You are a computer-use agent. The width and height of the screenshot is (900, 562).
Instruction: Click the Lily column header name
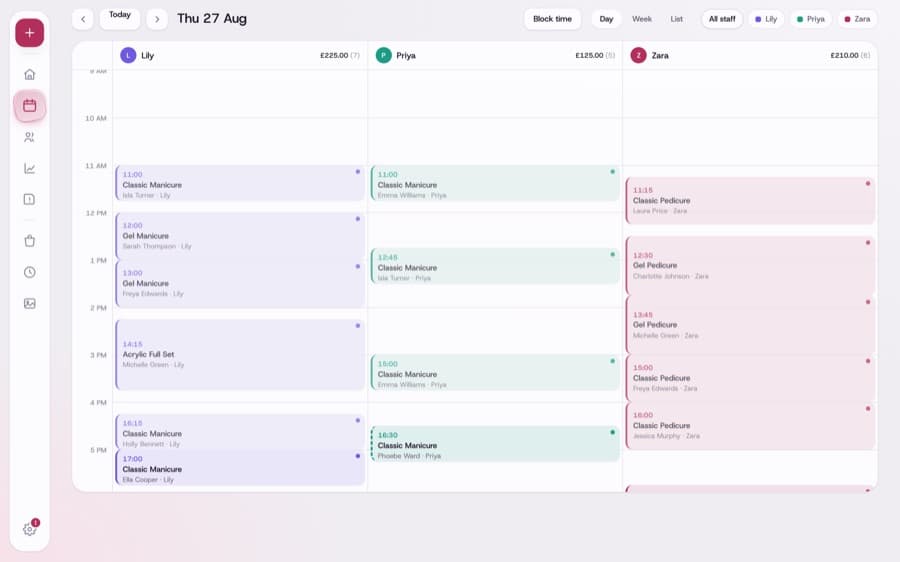(148, 56)
